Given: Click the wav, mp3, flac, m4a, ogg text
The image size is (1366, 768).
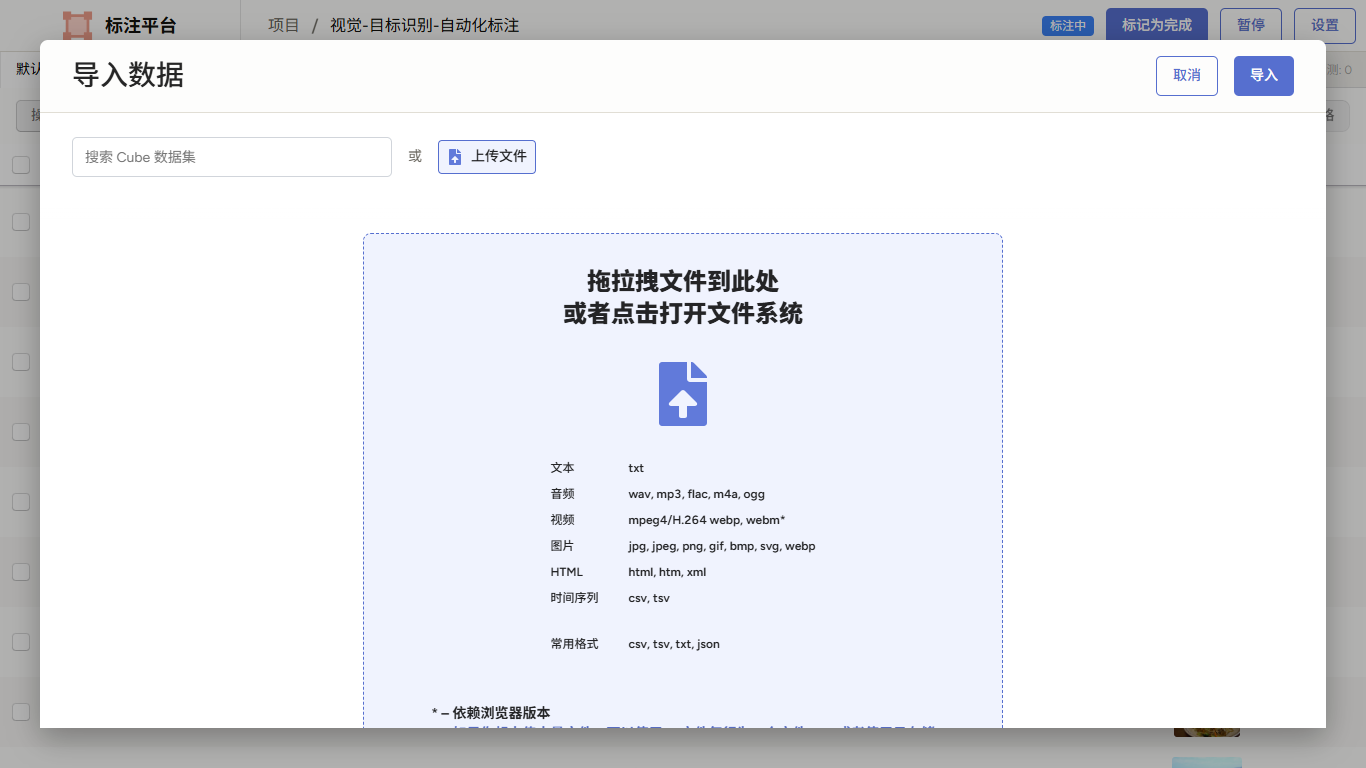Looking at the screenshot, I should click(697, 494).
